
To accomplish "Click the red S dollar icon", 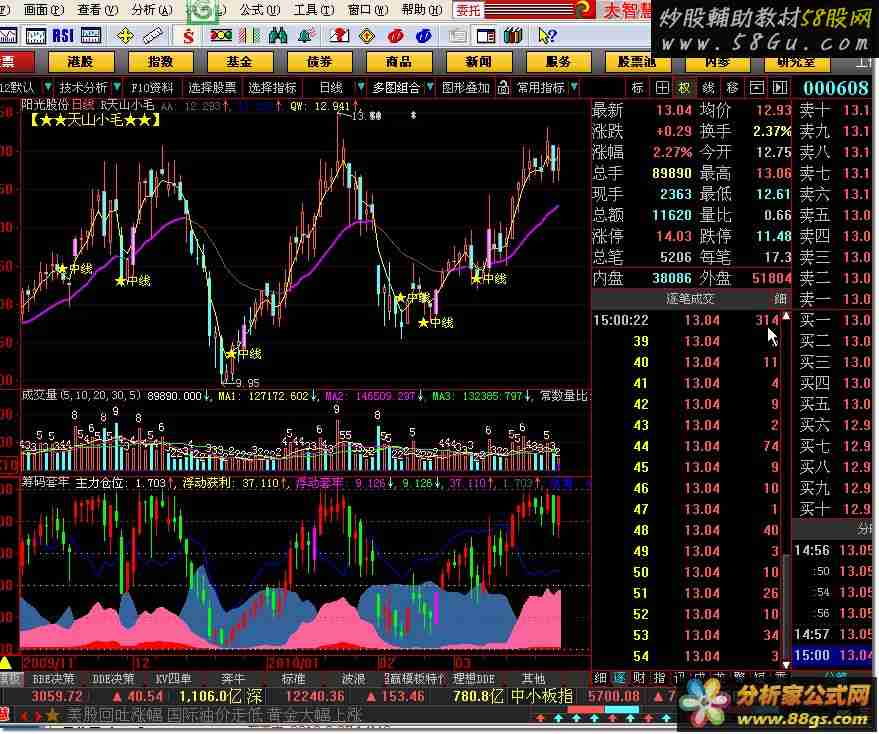I will pyautogui.click(x=188, y=36).
